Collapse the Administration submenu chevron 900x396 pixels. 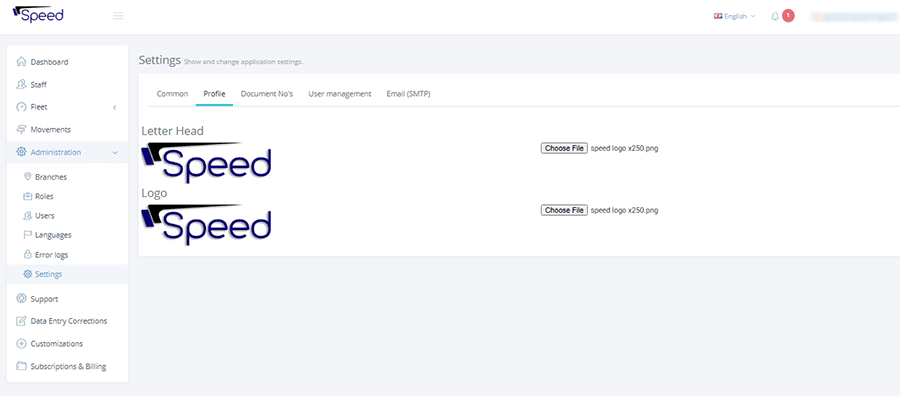115,153
